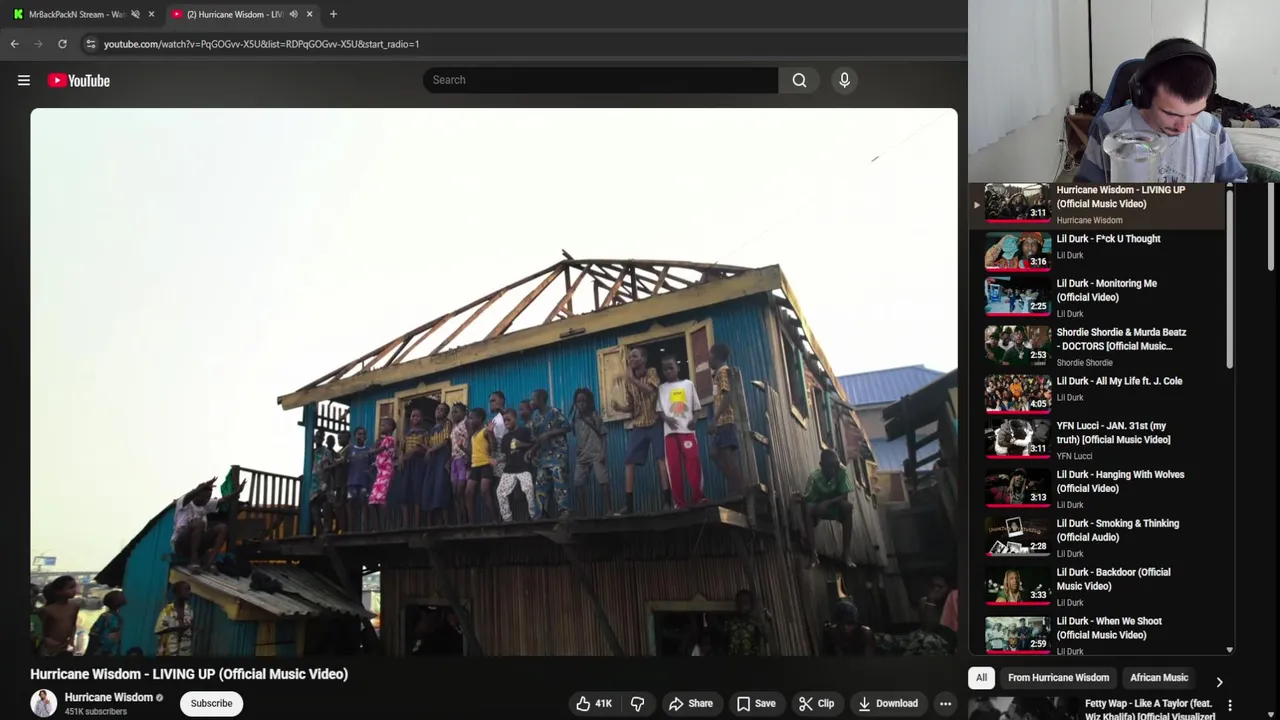1280x720 pixels.
Task: Open more actions ellipsis below the video
Action: pyautogui.click(x=945, y=703)
